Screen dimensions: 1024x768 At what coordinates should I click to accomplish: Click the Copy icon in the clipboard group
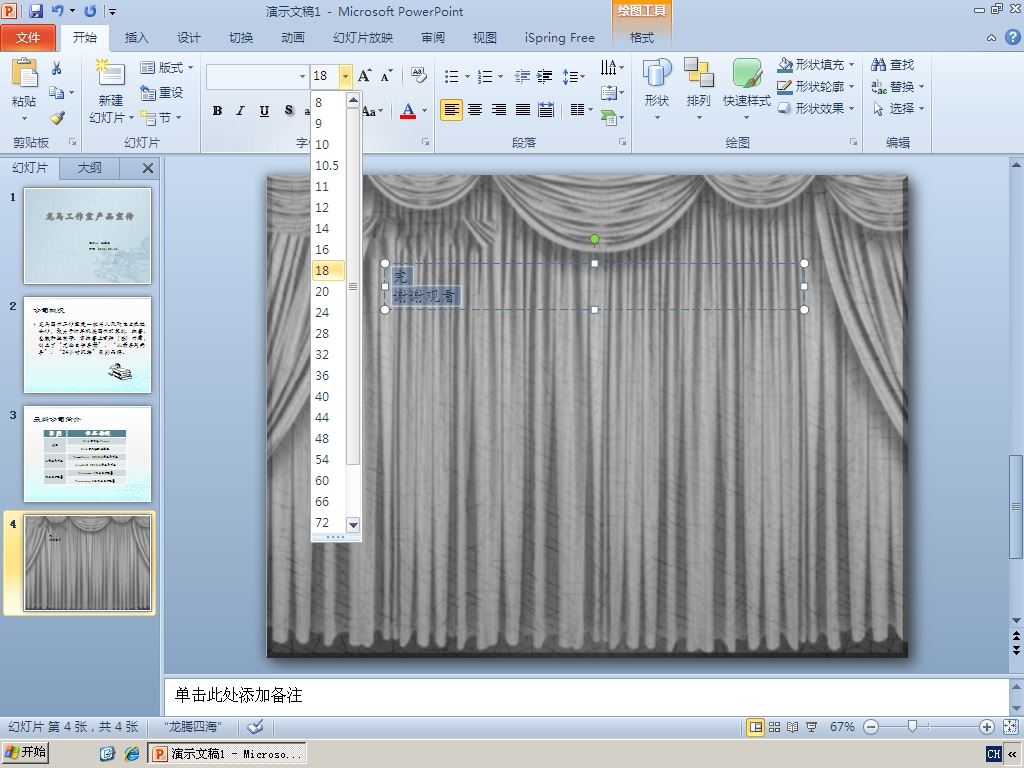click(x=57, y=93)
